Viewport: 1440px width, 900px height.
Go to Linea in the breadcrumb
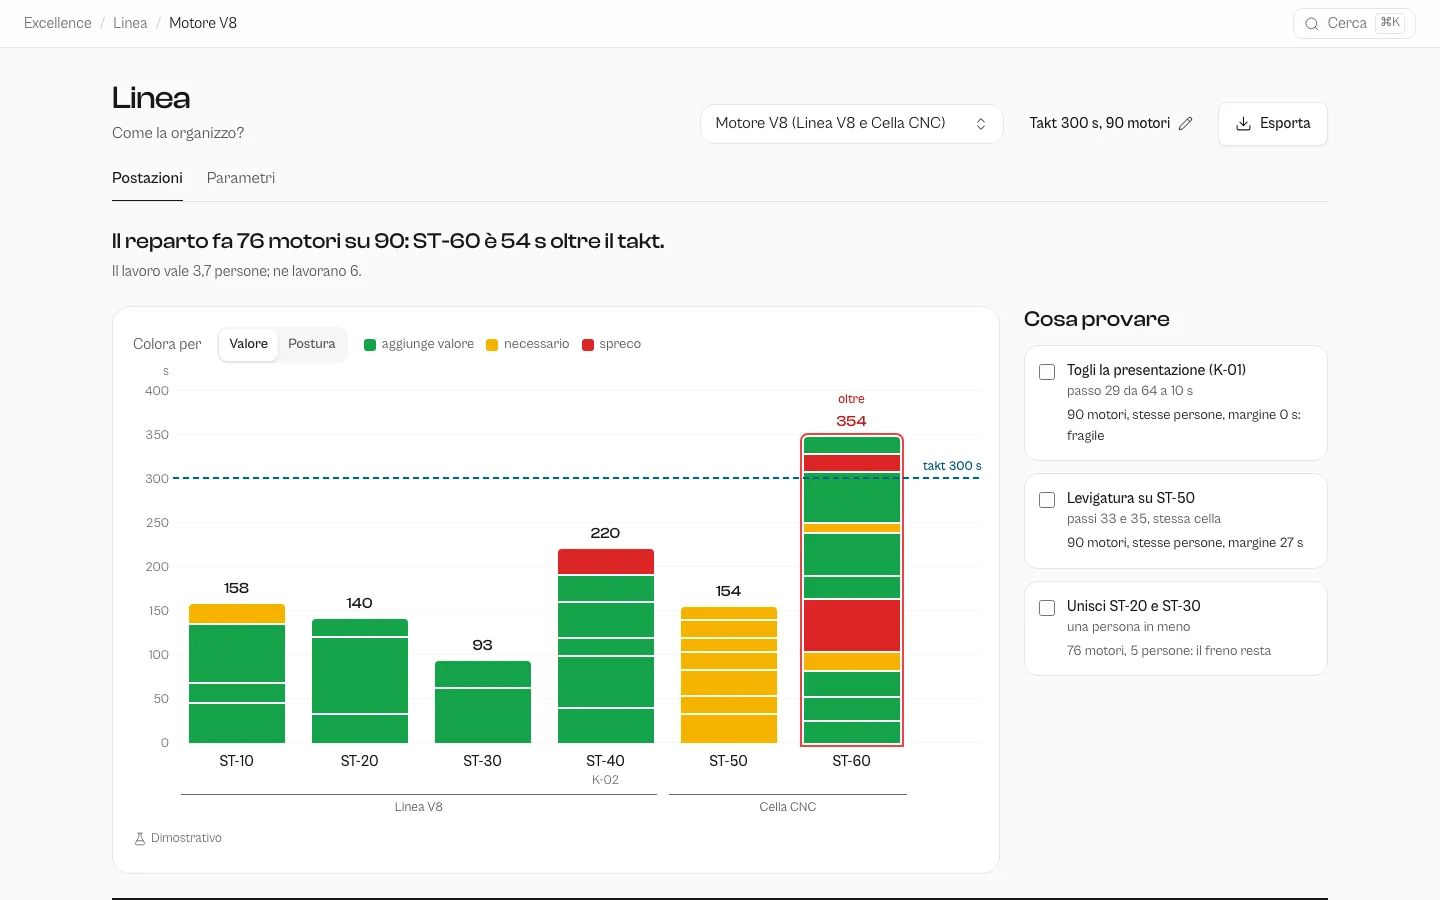click(130, 23)
